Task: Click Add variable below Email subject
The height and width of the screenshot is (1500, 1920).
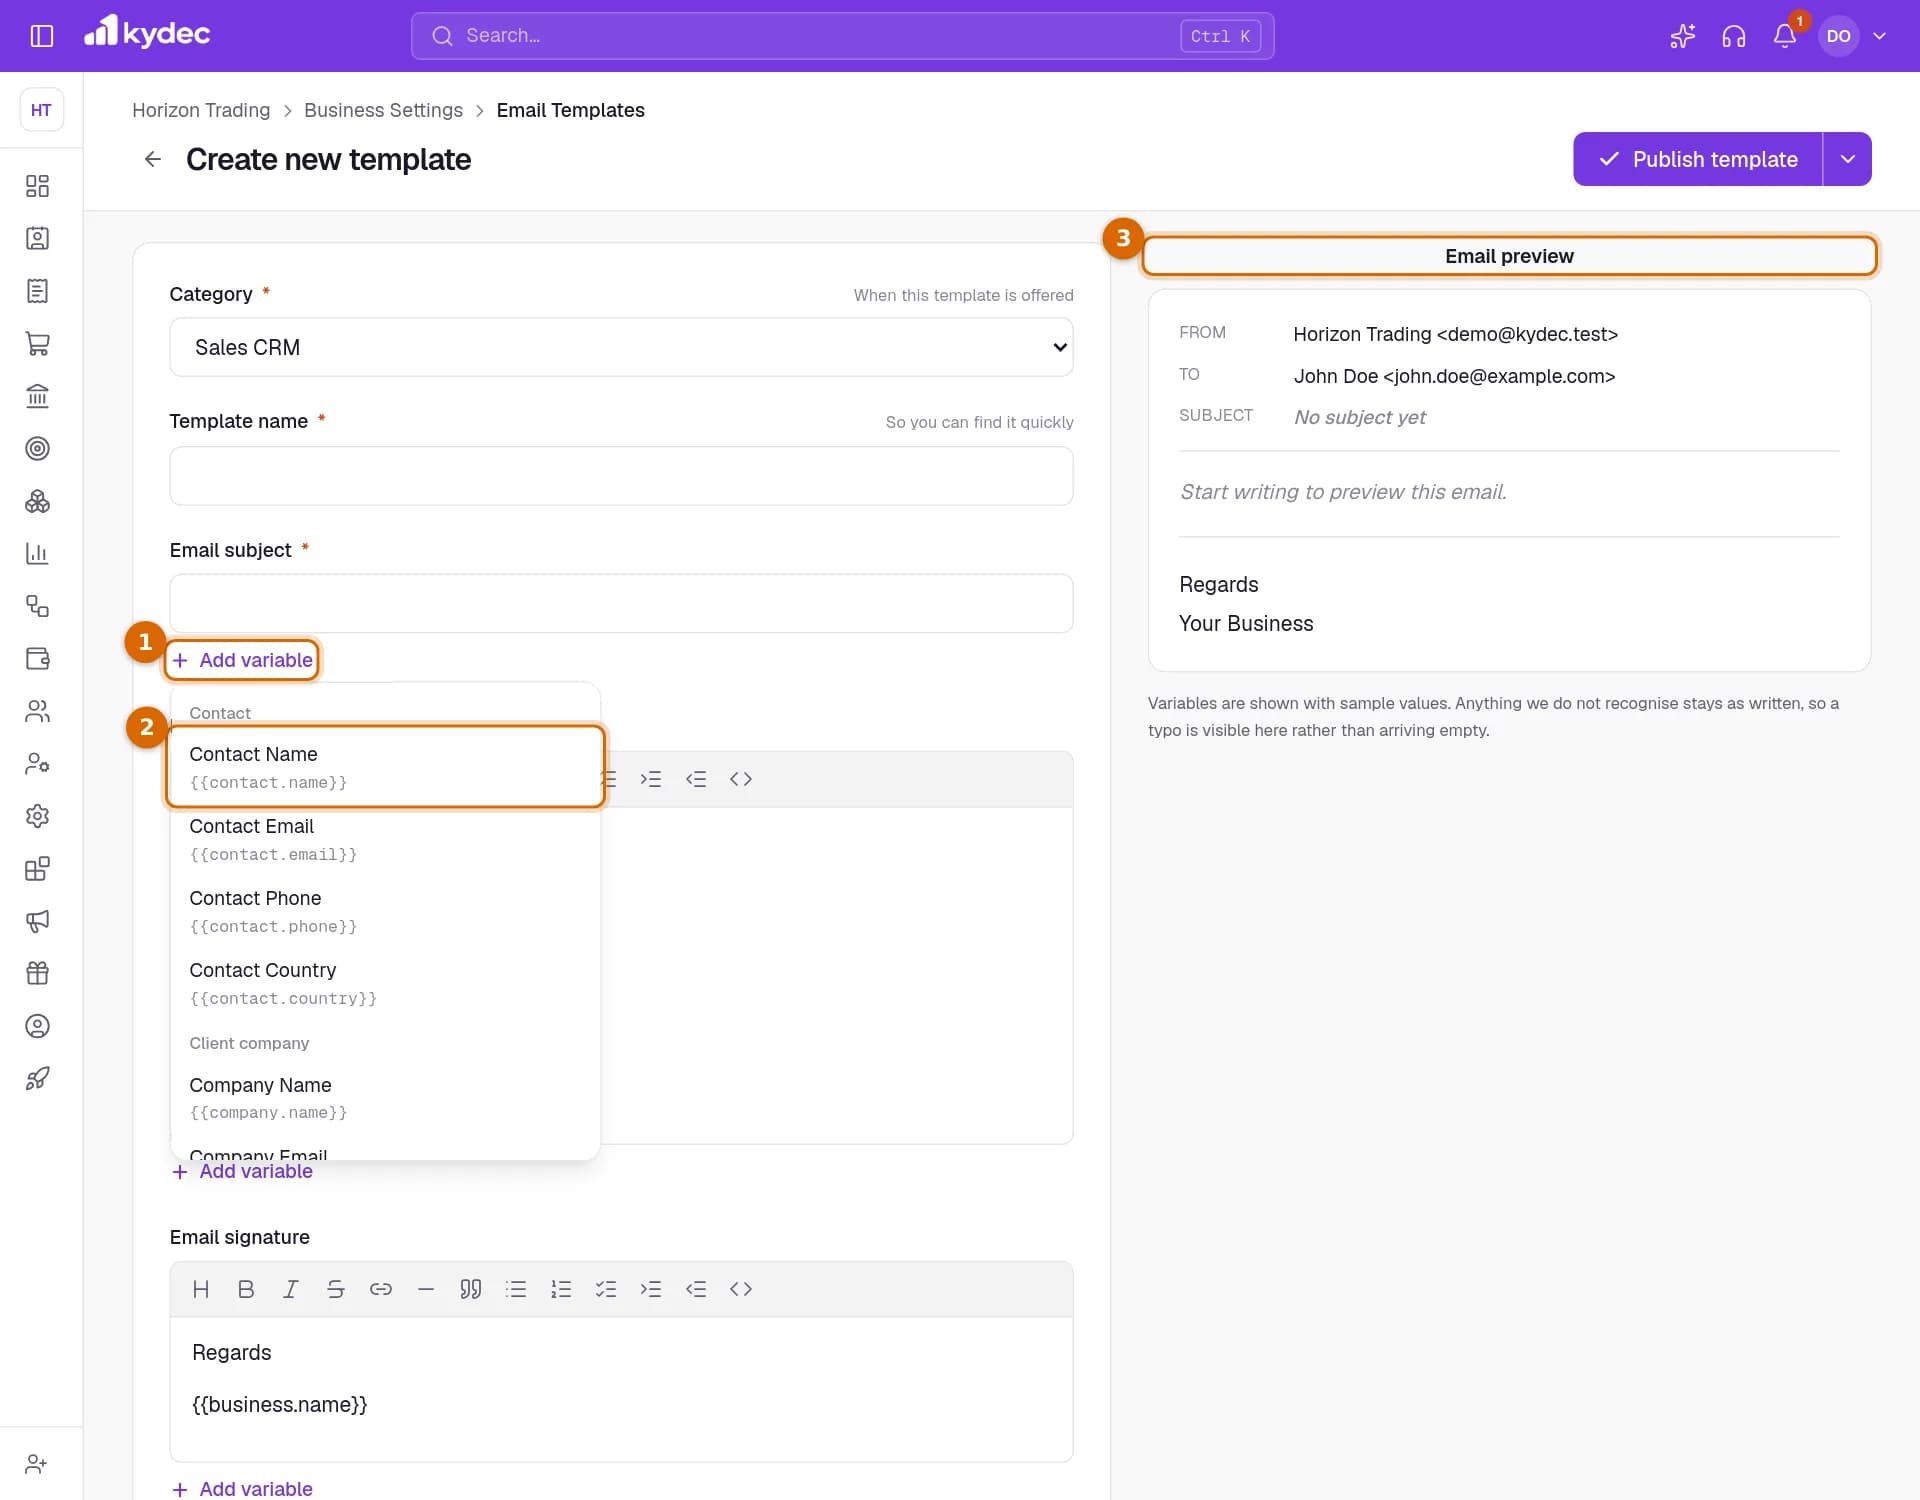Action: click(x=242, y=660)
